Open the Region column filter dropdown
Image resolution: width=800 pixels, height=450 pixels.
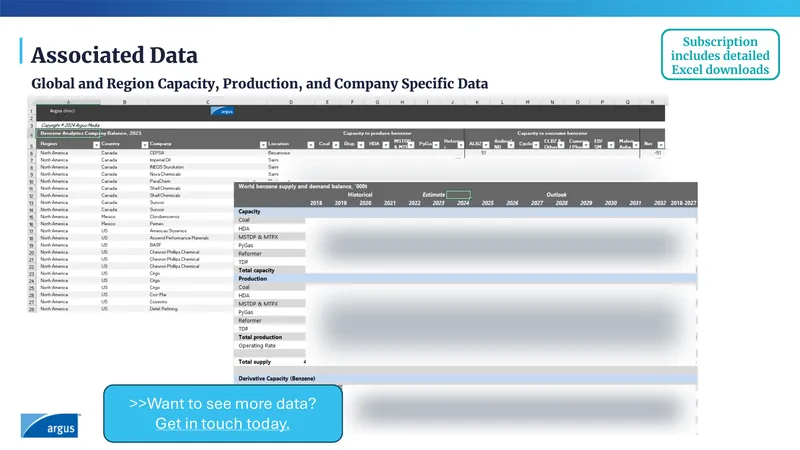pyautogui.click(x=96, y=145)
